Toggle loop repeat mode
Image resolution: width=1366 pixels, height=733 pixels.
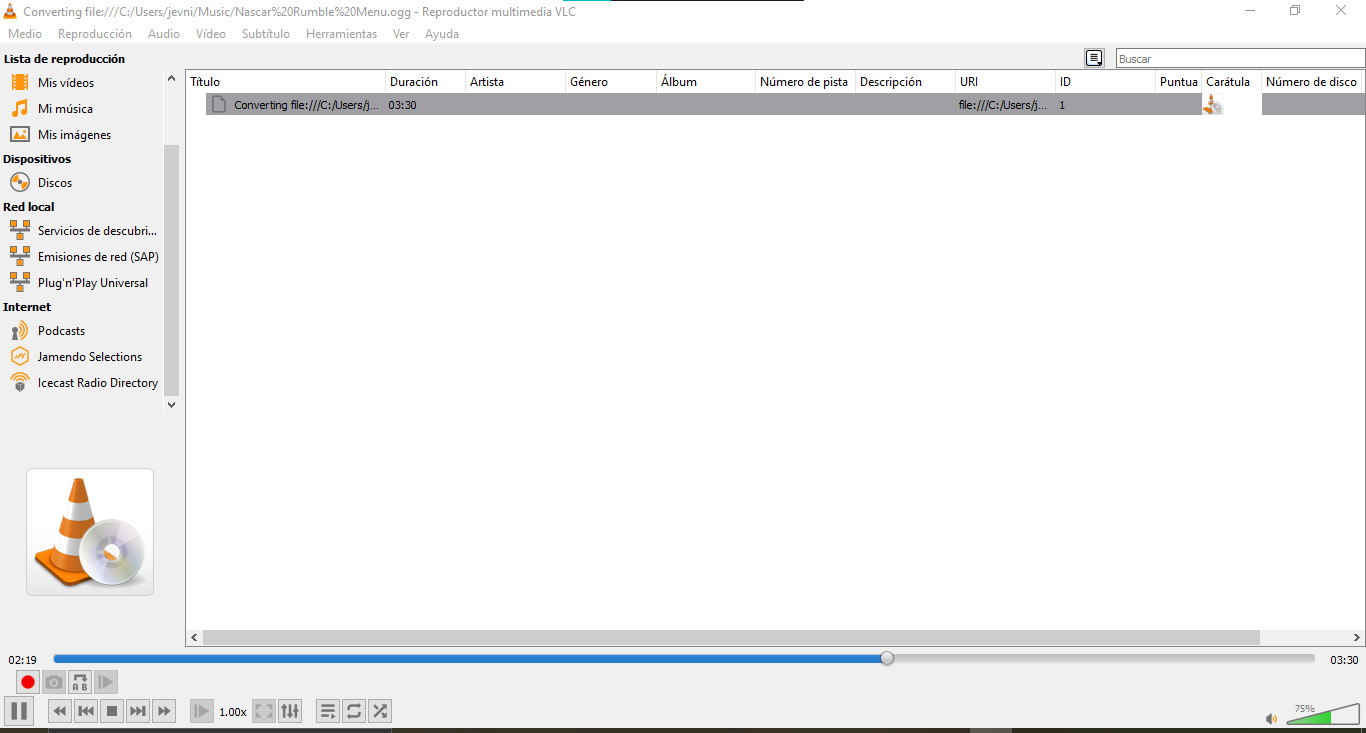354,711
